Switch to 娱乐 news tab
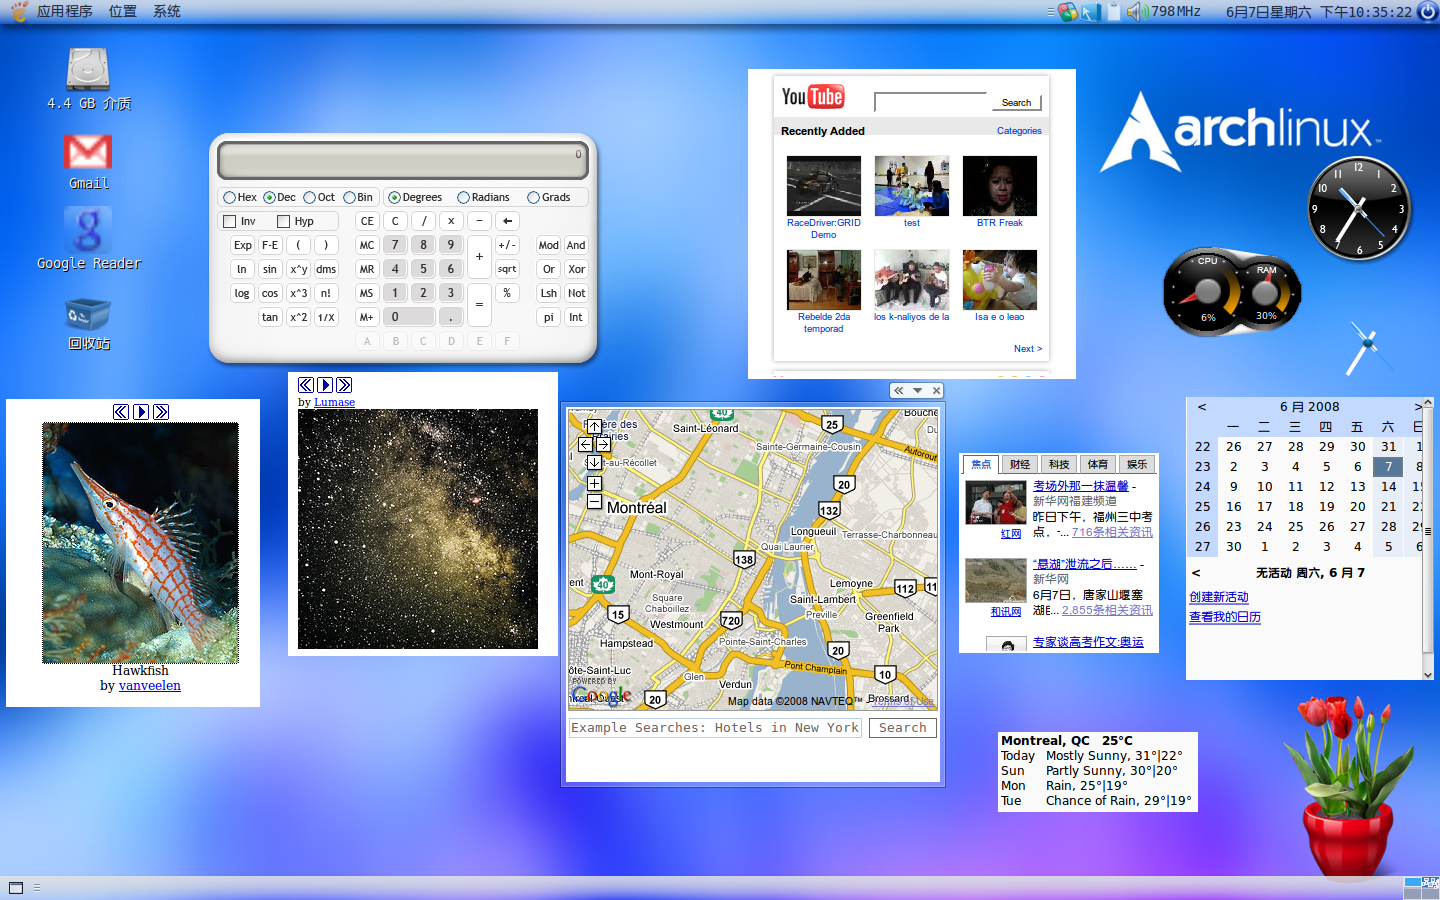This screenshot has width=1440, height=900. pos(1137,464)
